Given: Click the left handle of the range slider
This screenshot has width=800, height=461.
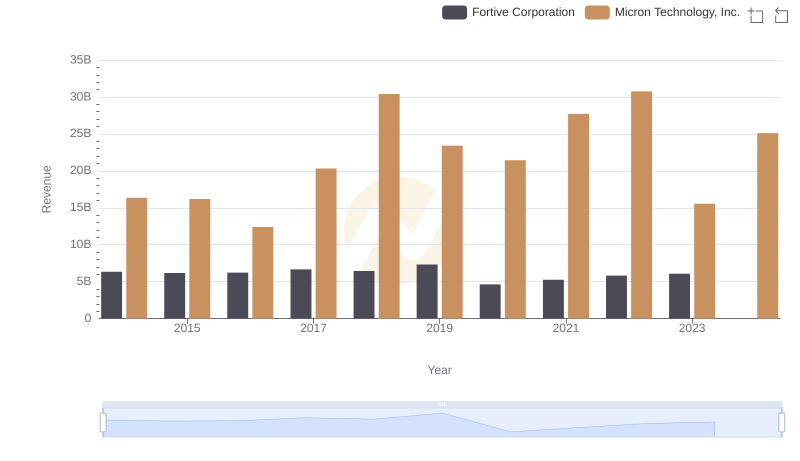Looking at the screenshot, I should (103, 423).
